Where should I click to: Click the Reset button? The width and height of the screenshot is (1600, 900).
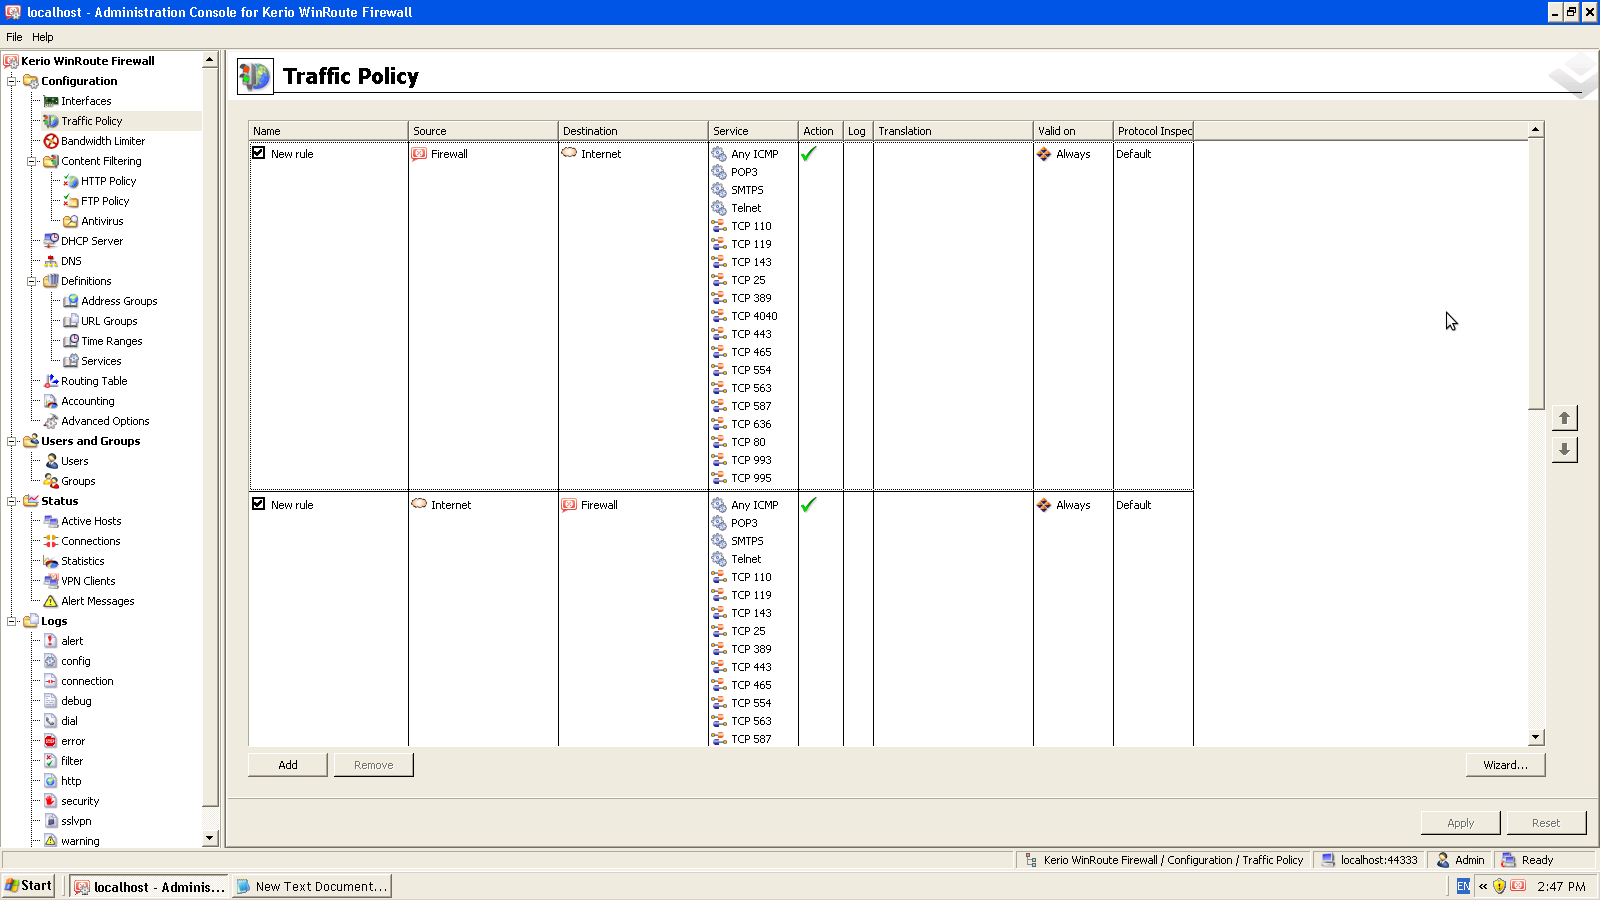click(1546, 823)
